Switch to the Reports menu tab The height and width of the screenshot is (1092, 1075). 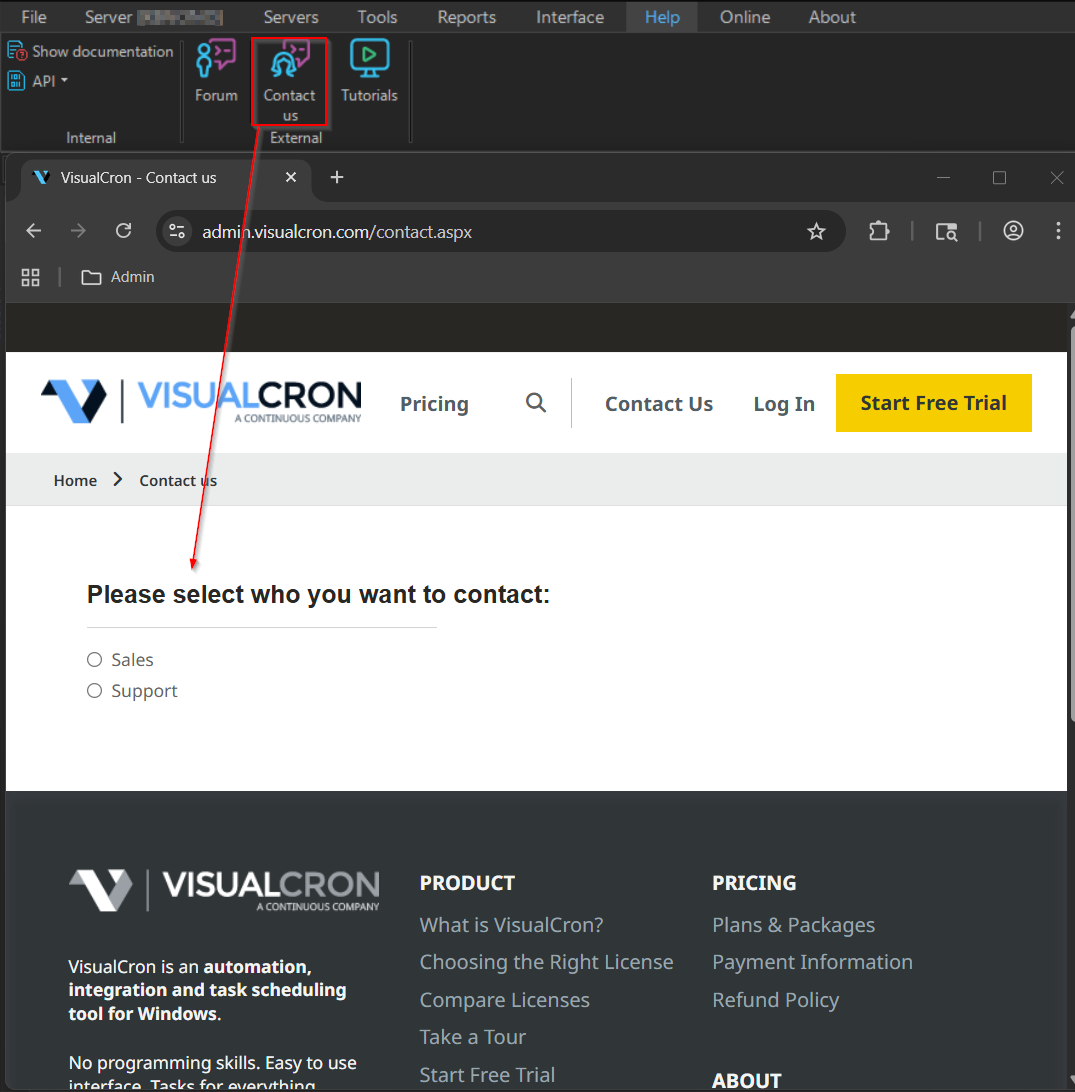(466, 17)
